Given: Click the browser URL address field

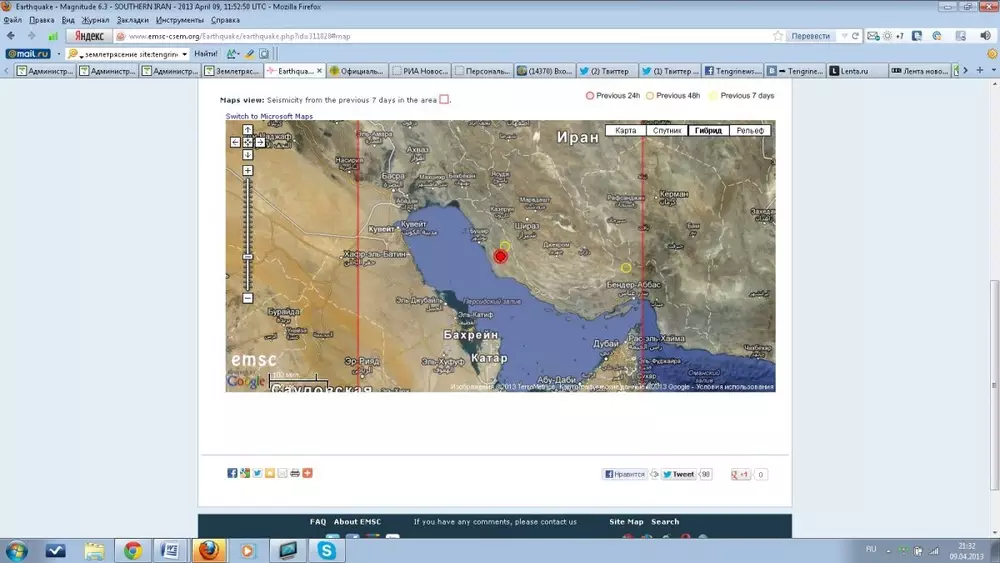Looking at the screenshot, I should [x=440, y=36].
